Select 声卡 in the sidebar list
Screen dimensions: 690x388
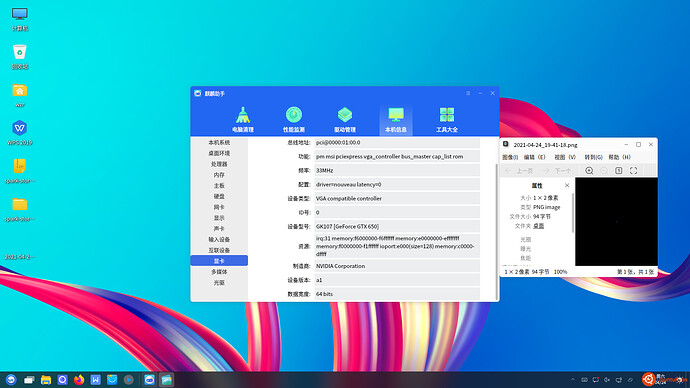click(x=219, y=229)
